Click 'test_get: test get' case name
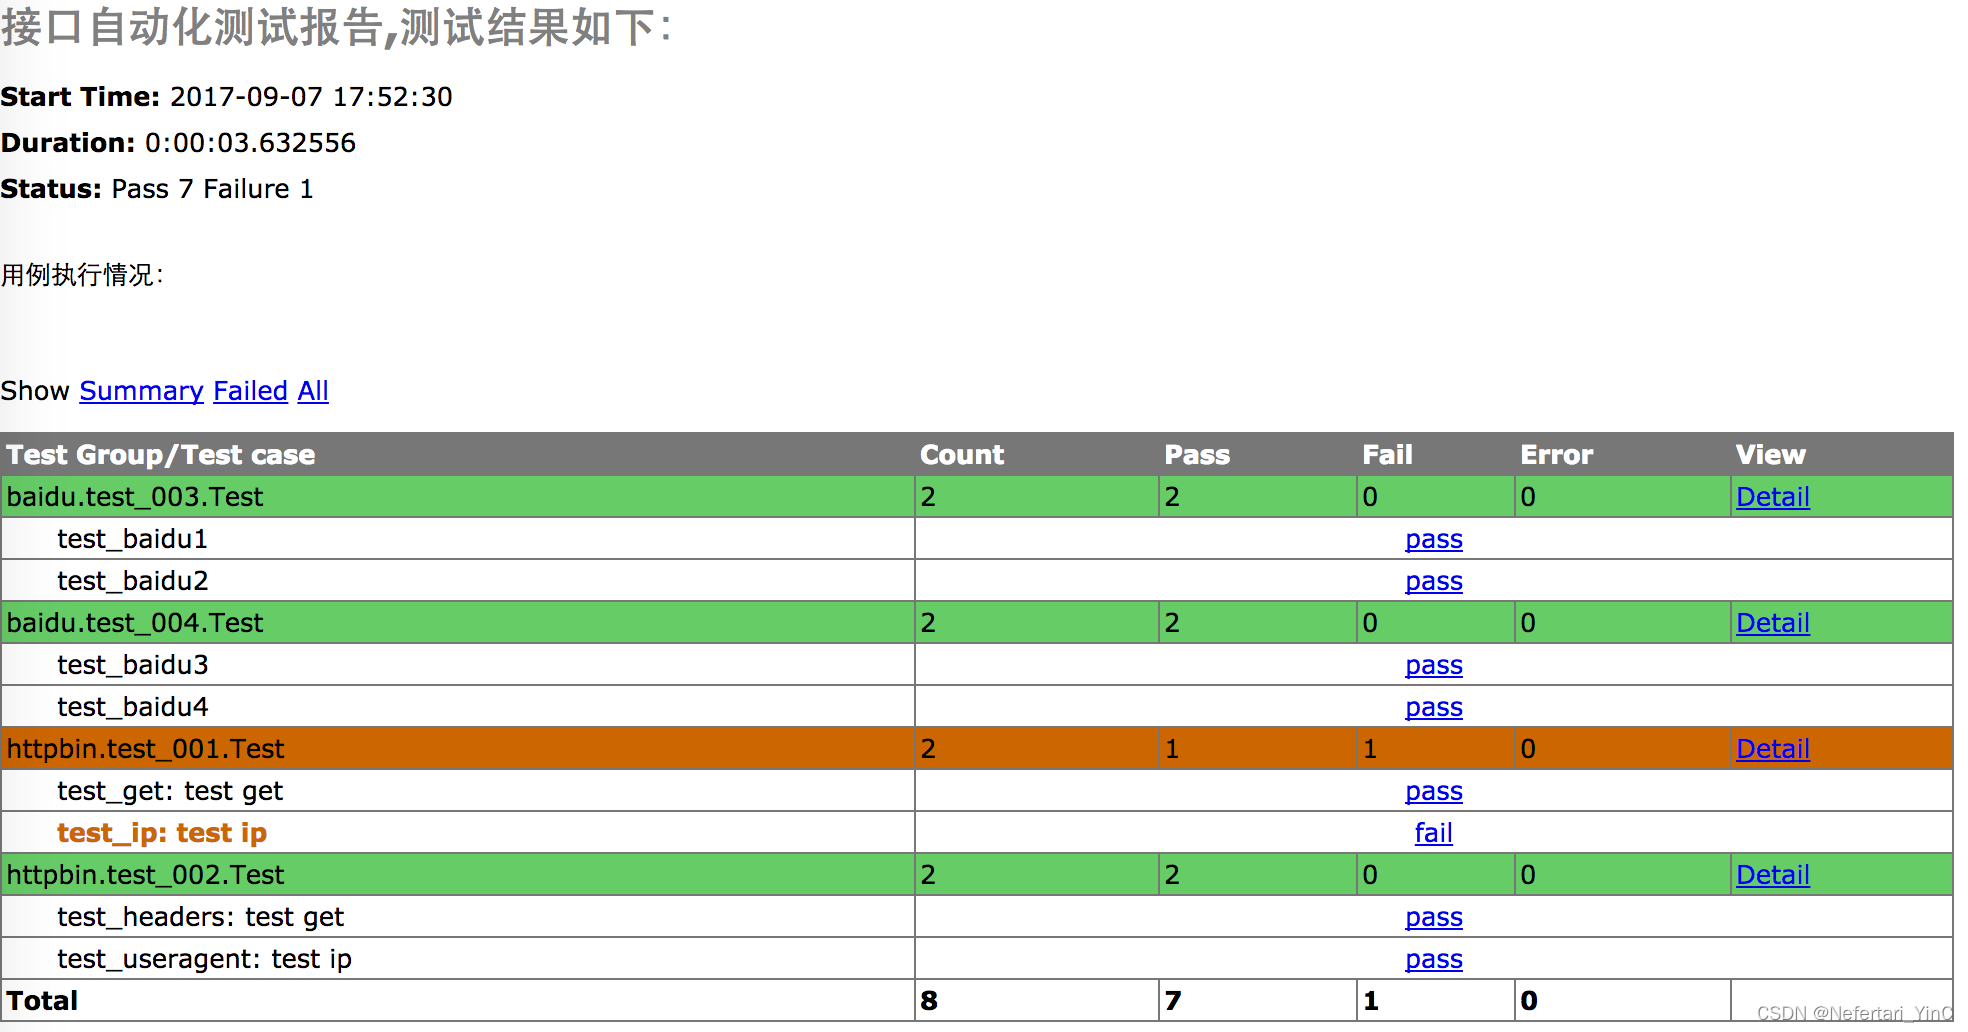The width and height of the screenshot is (1968, 1032). [170, 791]
